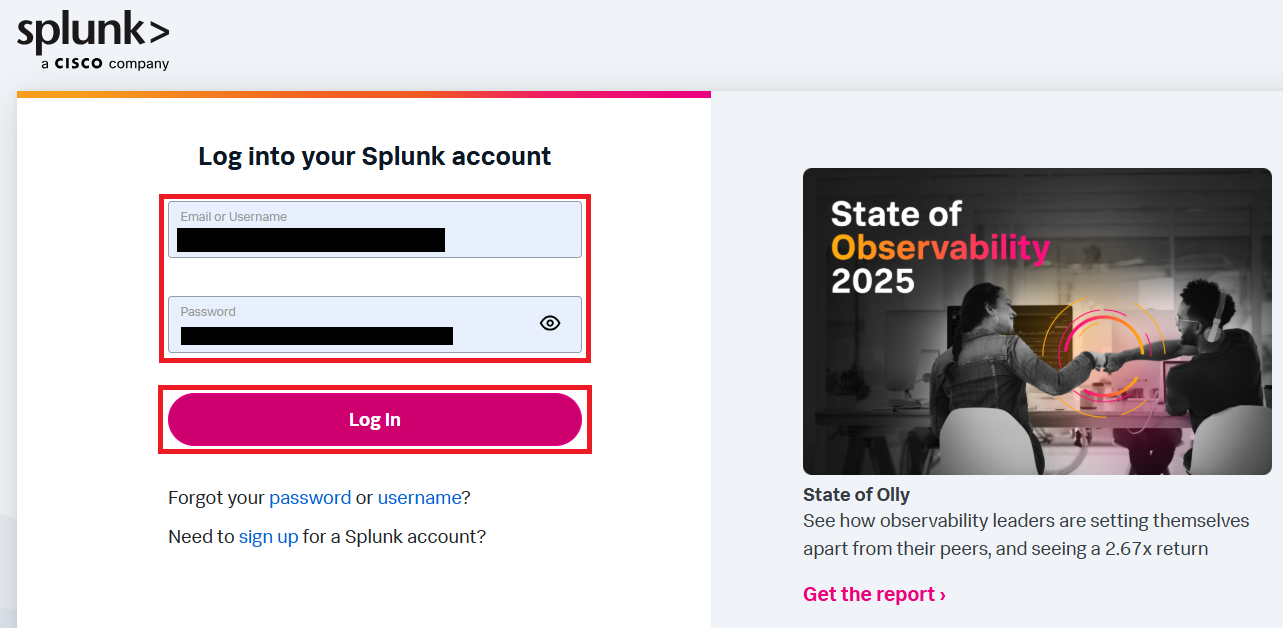
Task: Select the State of Olly heading
Action: coord(856,495)
